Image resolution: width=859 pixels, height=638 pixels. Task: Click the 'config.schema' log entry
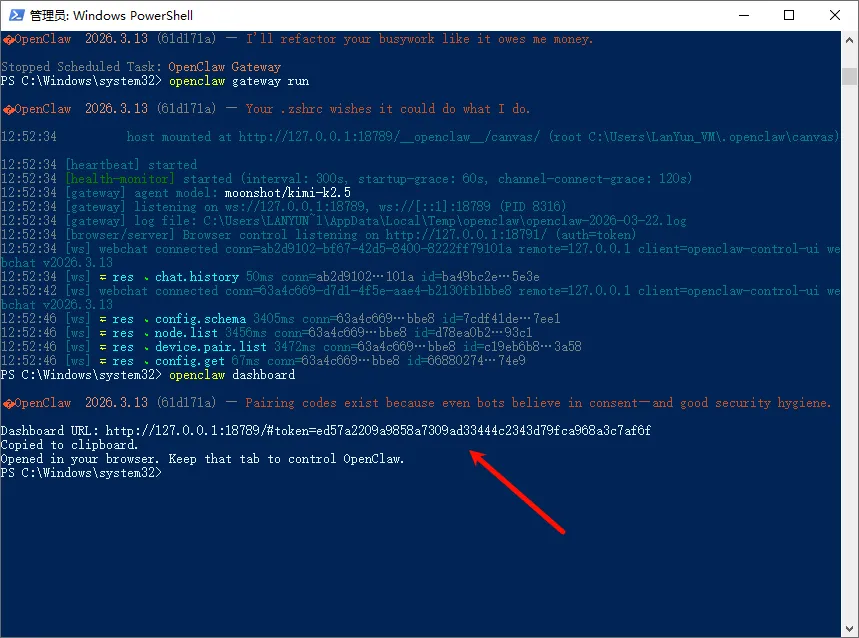(x=200, y=319)
